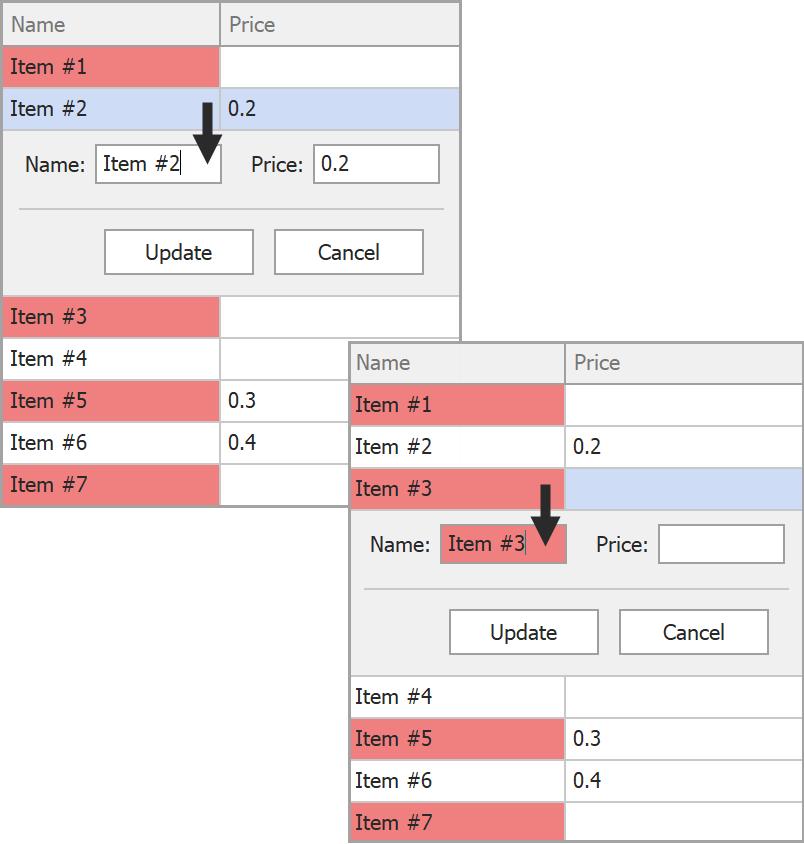Click the Price field showing 0.2

pyautogui.click(x=376, y=163)
